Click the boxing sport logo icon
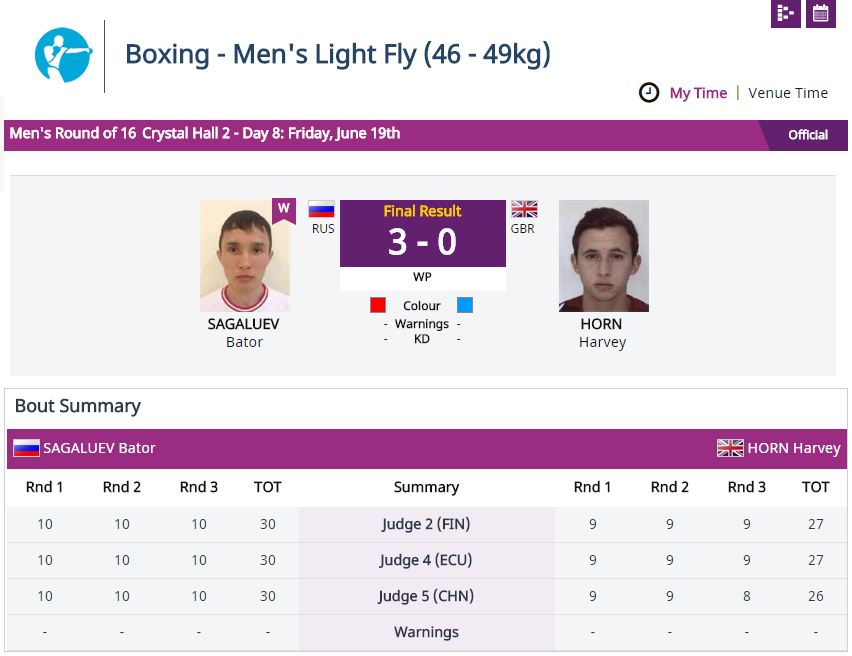 pyautogui.click(x=63, y=55)
